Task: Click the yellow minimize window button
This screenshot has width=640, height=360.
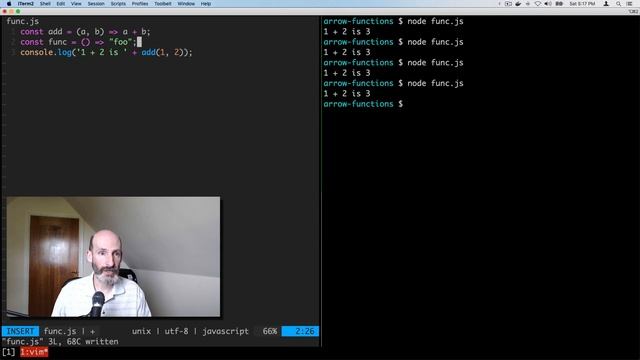Action: (11, 11)
